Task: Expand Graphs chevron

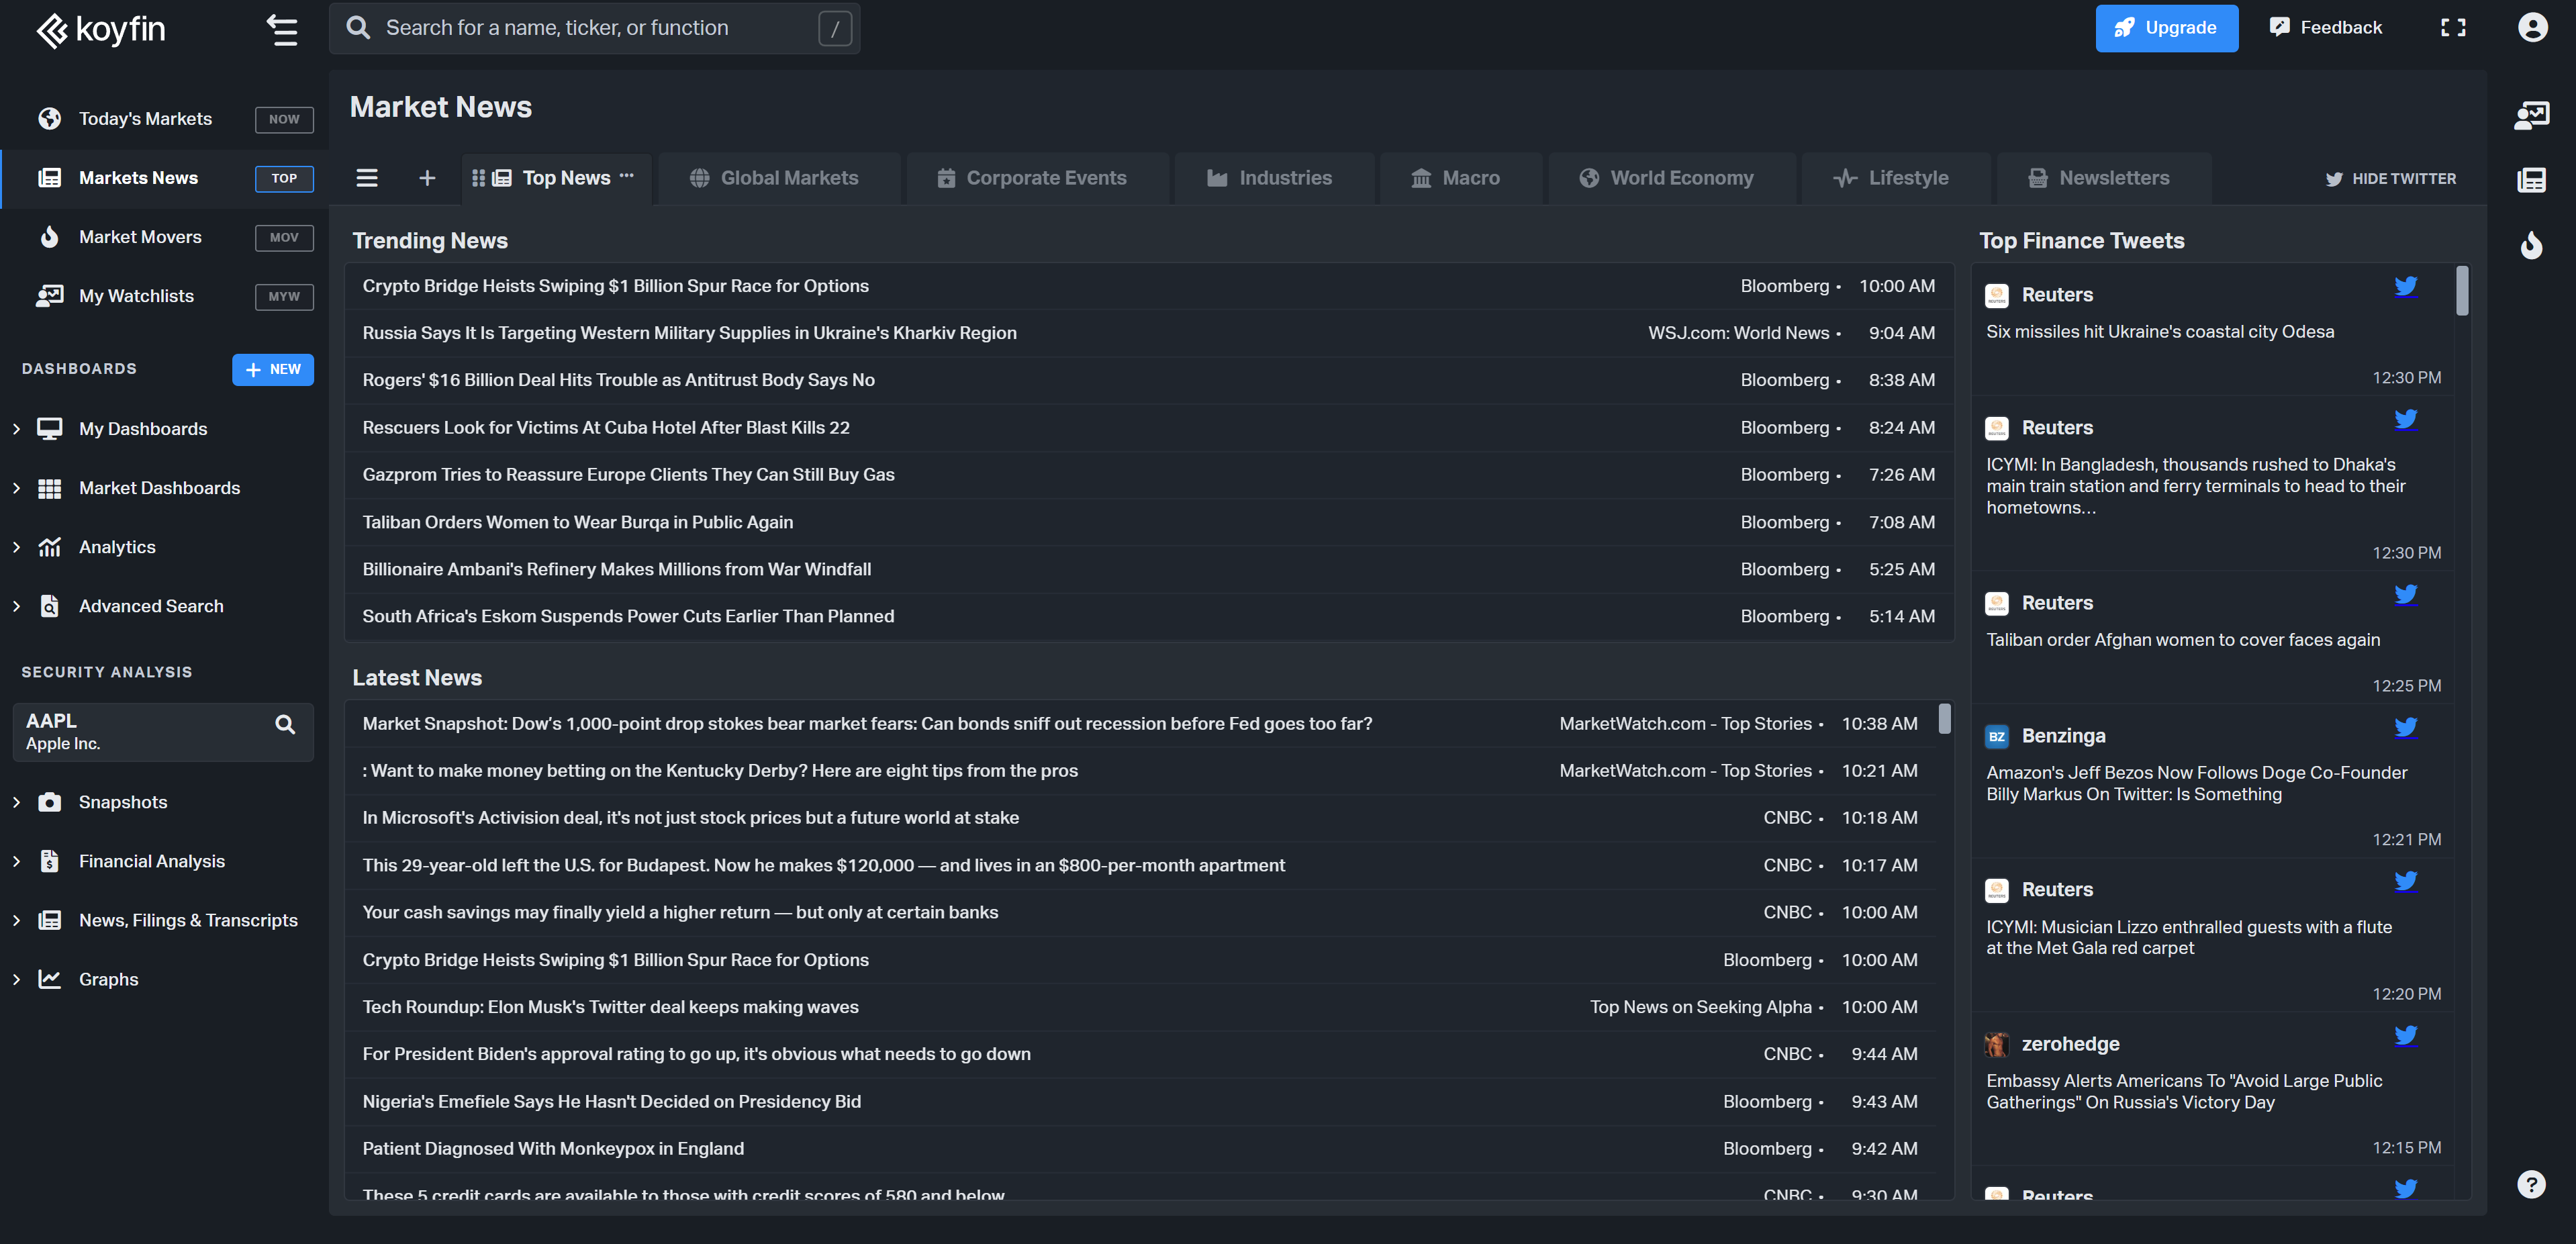Action: pyautogui.click(x=16, y=979)
